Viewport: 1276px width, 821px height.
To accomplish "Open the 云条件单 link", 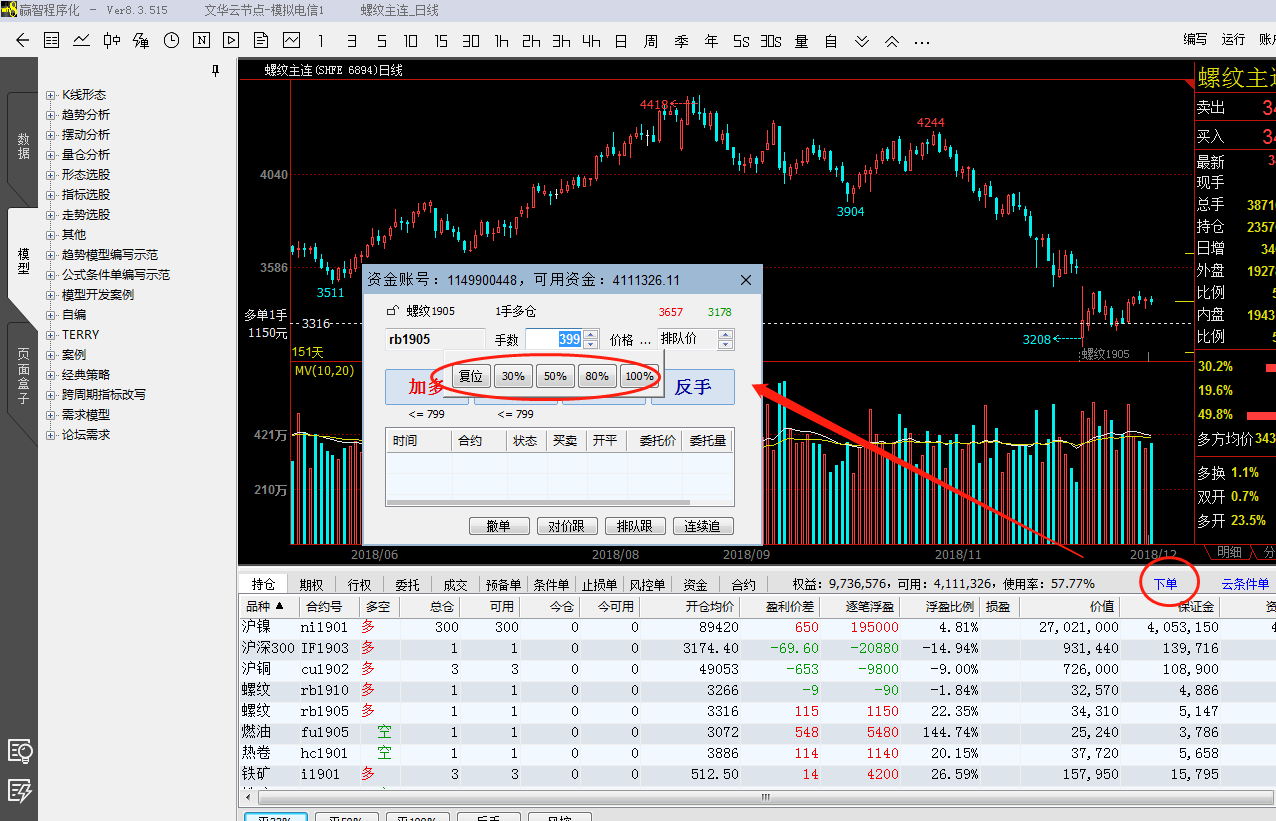I will 1245,584.
